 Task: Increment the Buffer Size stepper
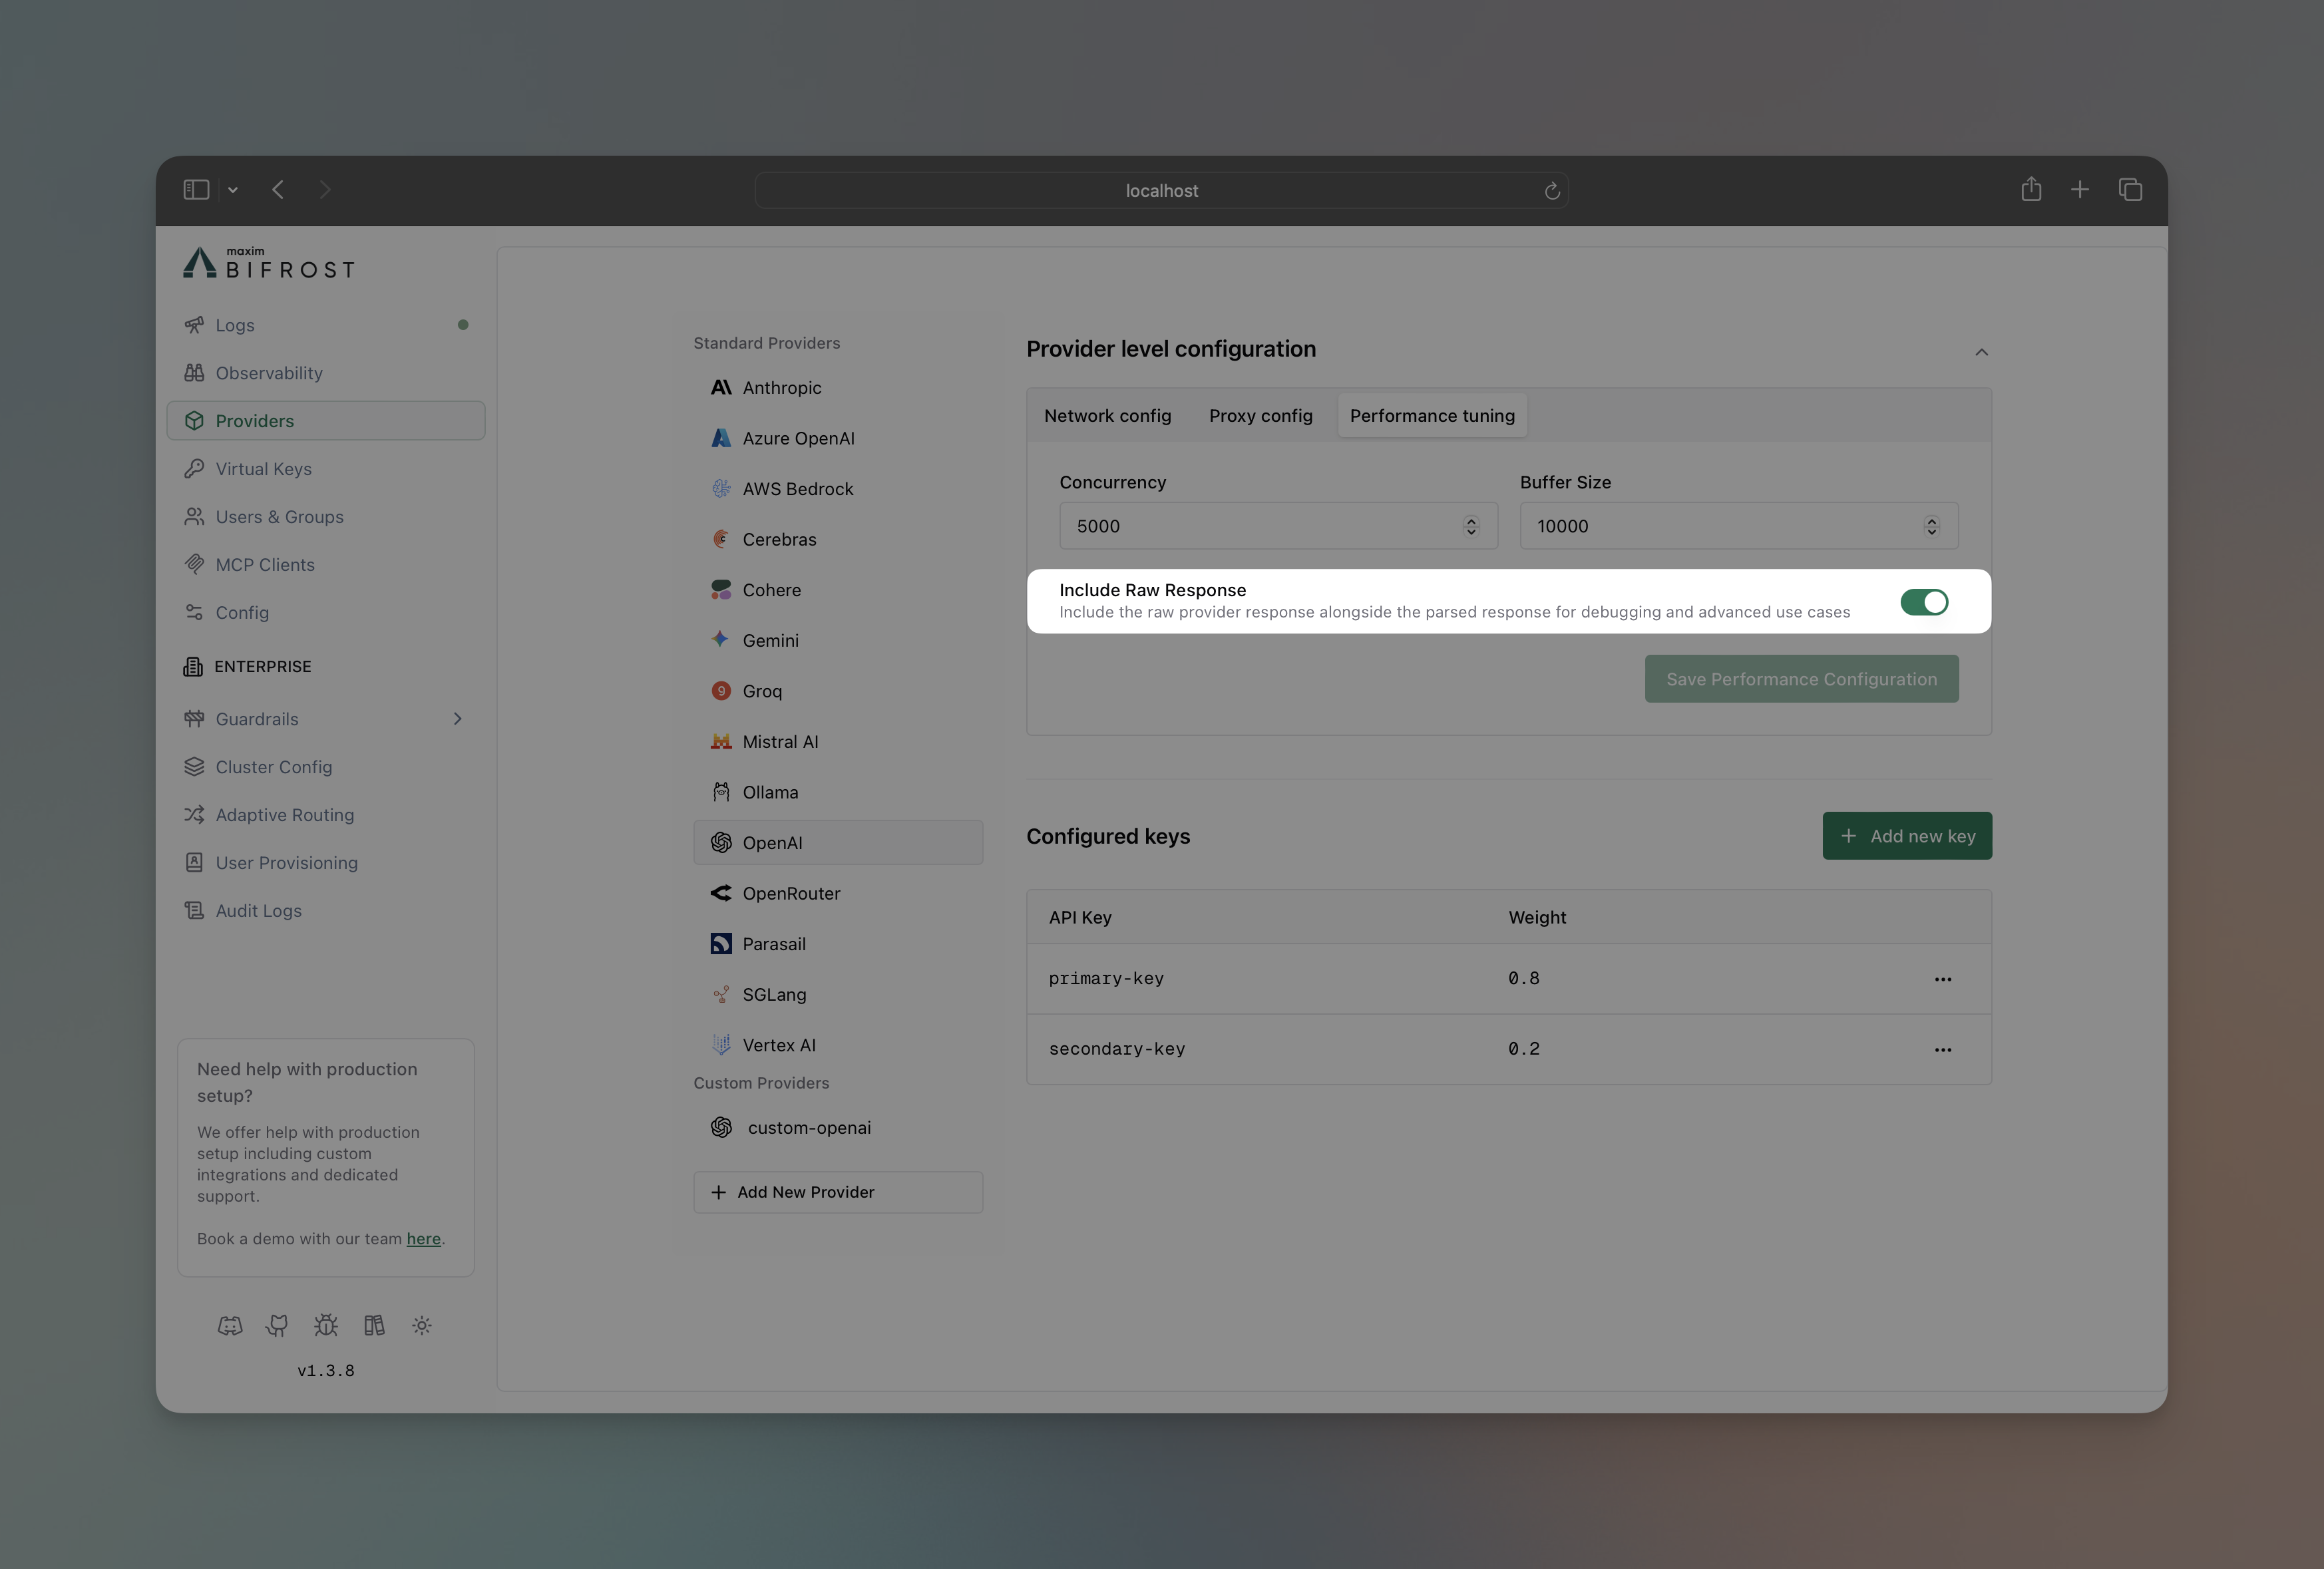(1930, 519)
